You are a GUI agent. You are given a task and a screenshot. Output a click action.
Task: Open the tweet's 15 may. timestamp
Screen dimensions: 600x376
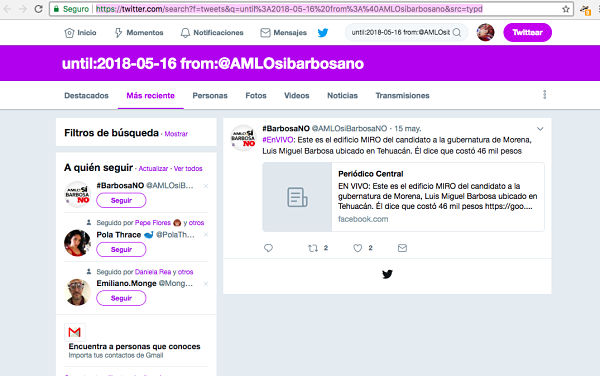point(408,129)
